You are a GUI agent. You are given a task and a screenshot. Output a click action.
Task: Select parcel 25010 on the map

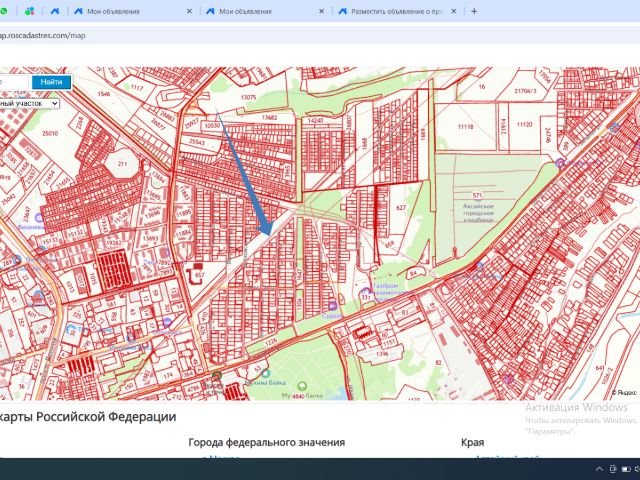click(50, 133)
